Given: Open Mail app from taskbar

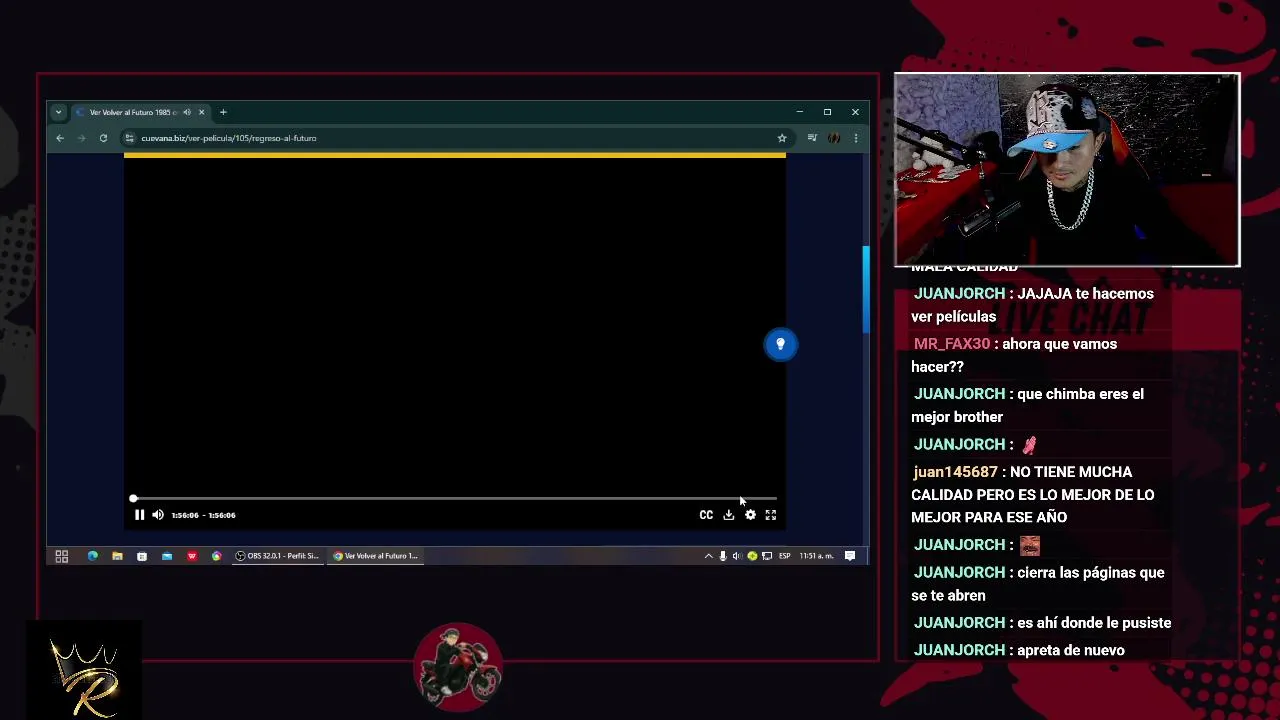Looking at the screenshot, I should click(167, 556).
